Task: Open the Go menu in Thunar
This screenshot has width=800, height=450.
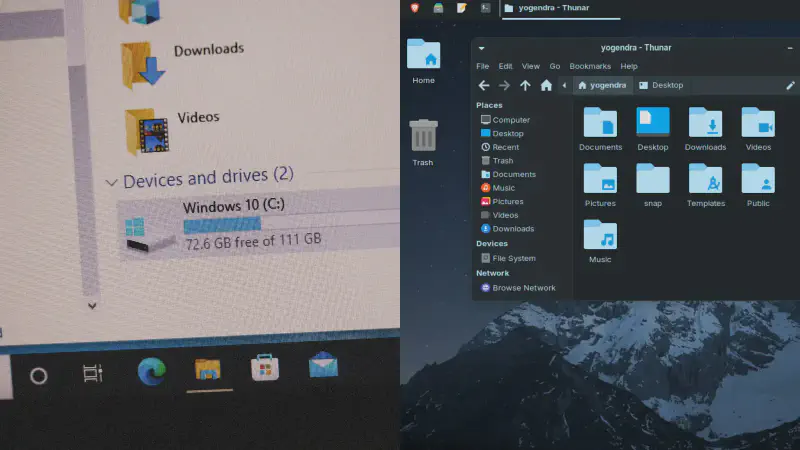Action: point(555,66)
